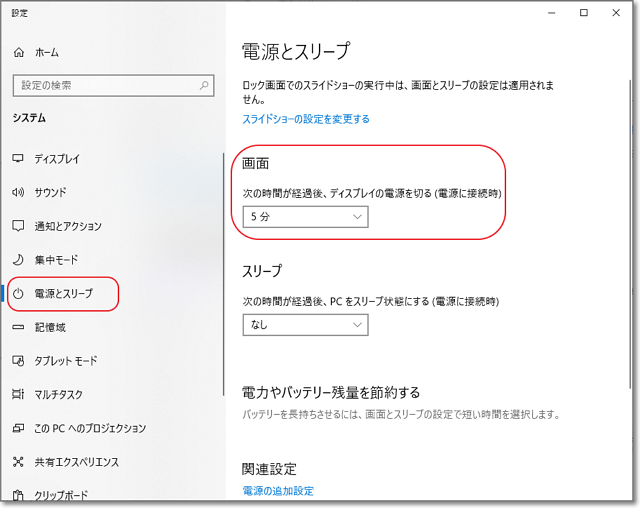Open the screen-off time dropdown showing 5 分
Viewport: 640px width, 508px height.
point(305,217)
